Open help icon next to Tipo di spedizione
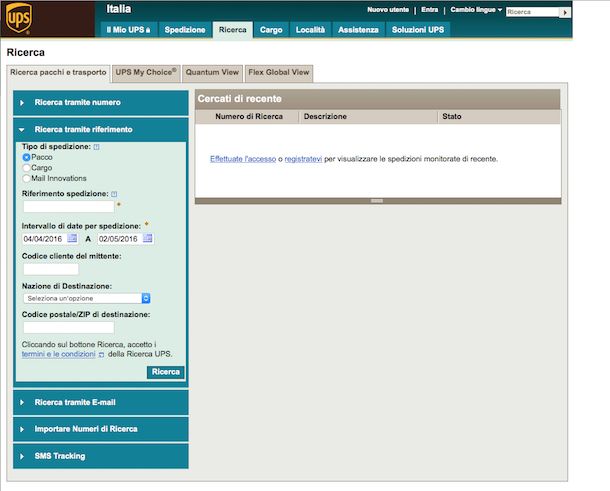This screenshot has width=610, height=491. [x=96, y=147]
